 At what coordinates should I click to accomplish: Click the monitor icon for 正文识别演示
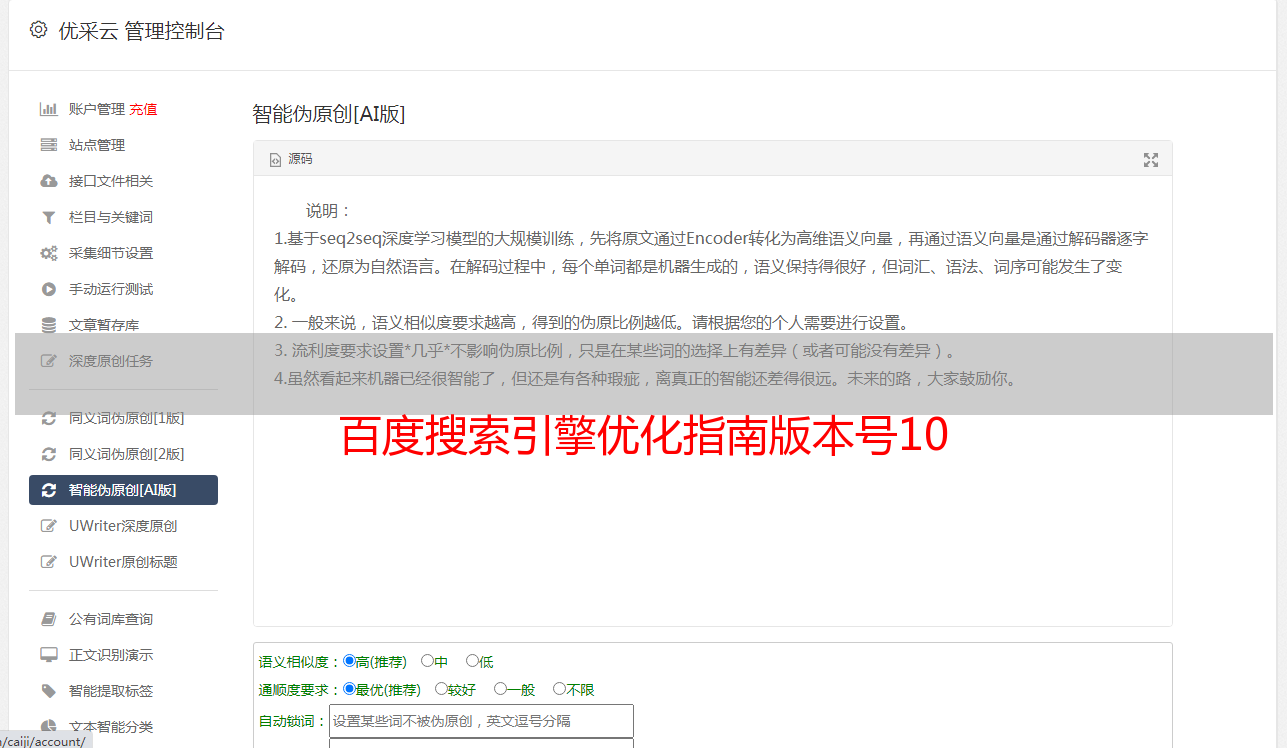tap(48, 655)
